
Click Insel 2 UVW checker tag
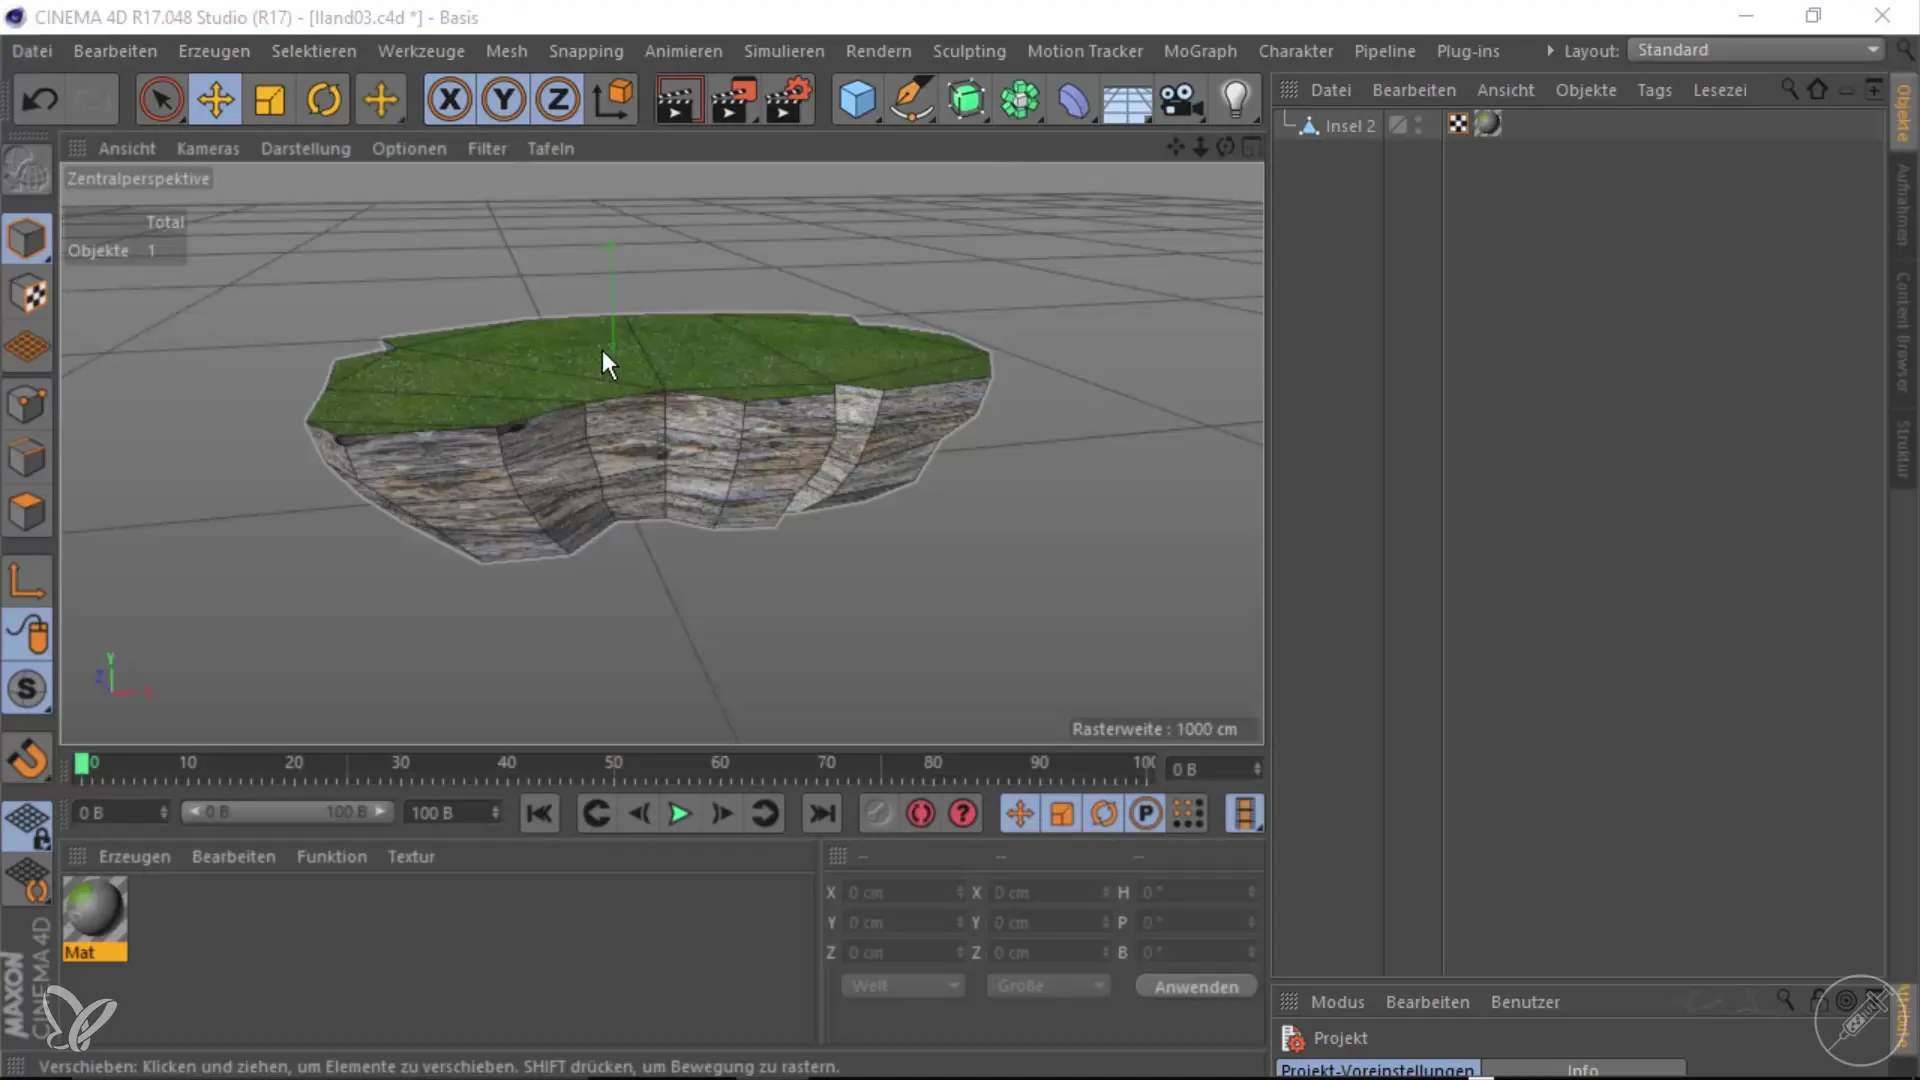tap(1458, 124)
